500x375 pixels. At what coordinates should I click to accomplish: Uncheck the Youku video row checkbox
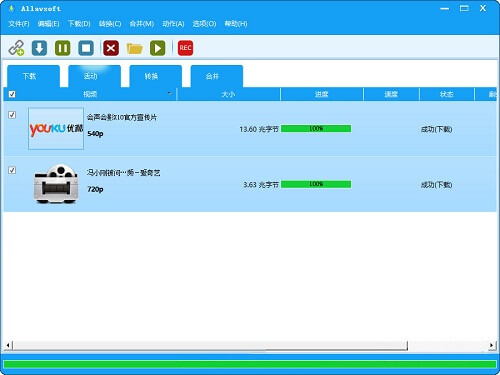[x=12, y=115]
